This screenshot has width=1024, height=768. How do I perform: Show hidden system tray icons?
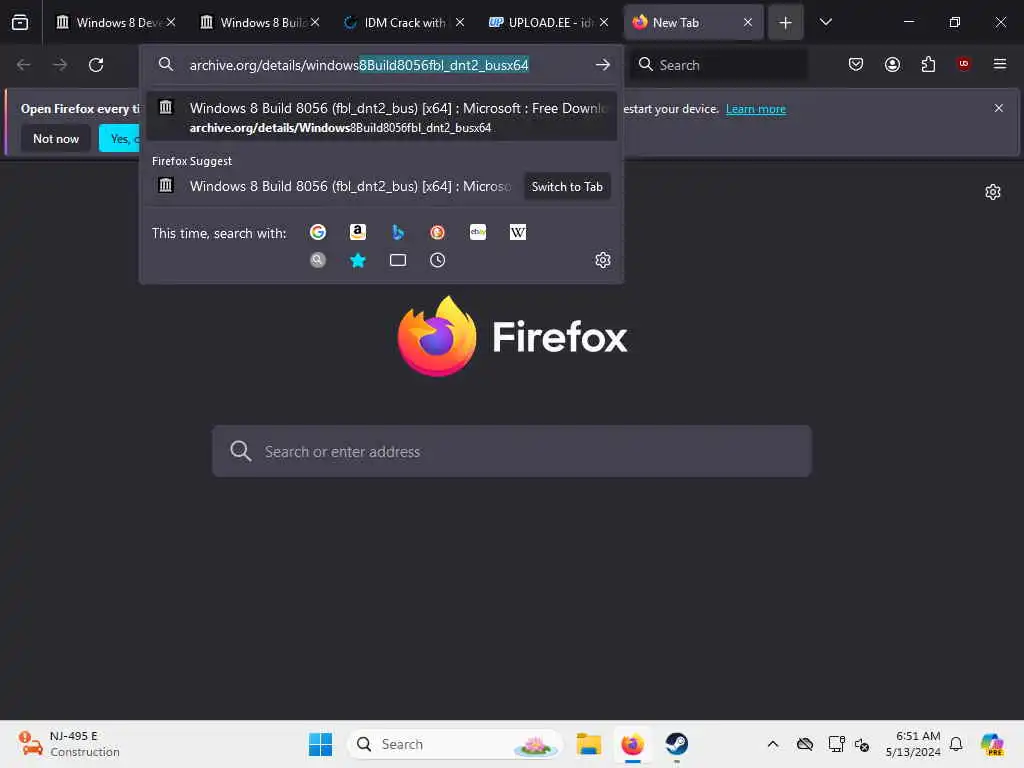pyautogui.click(x=773, y=744)
